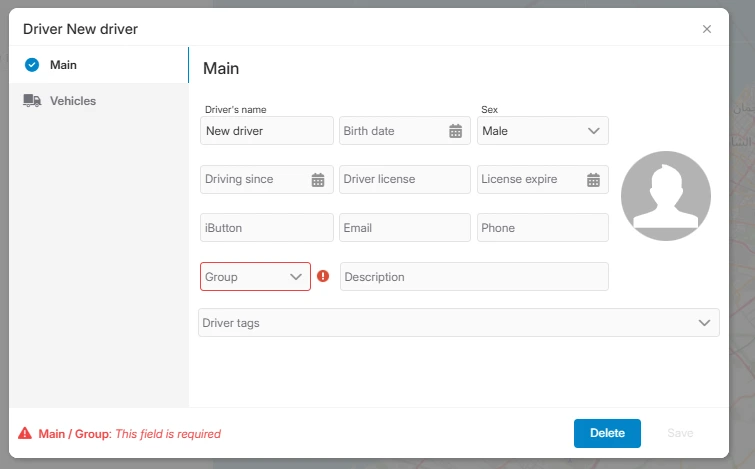This screenshot has width=755, height=469.
Task: Click the Email input field
Action: click(x=404, y=228)
